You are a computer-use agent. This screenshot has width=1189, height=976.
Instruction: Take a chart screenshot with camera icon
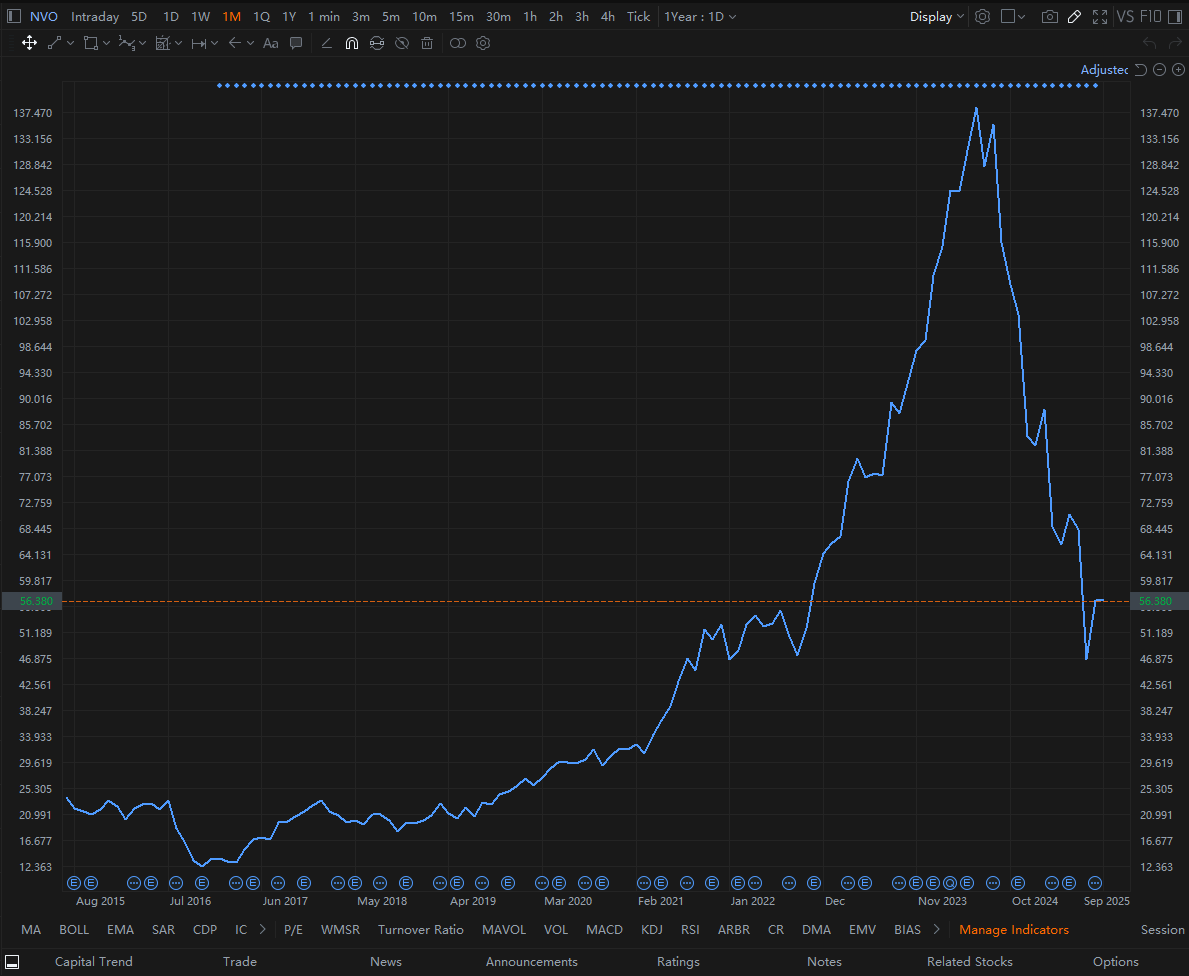coord(1049,17)
